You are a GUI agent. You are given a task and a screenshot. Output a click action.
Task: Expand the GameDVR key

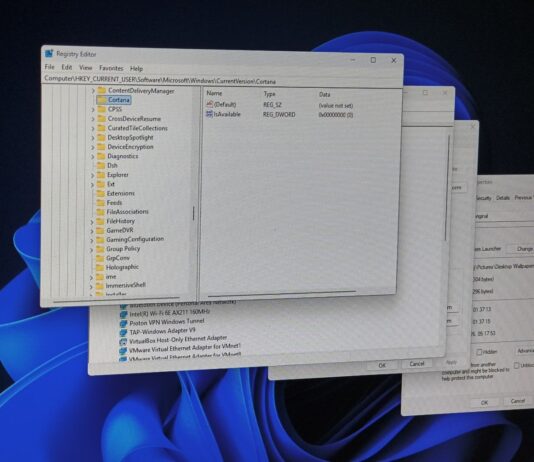[x=92, y=231]
